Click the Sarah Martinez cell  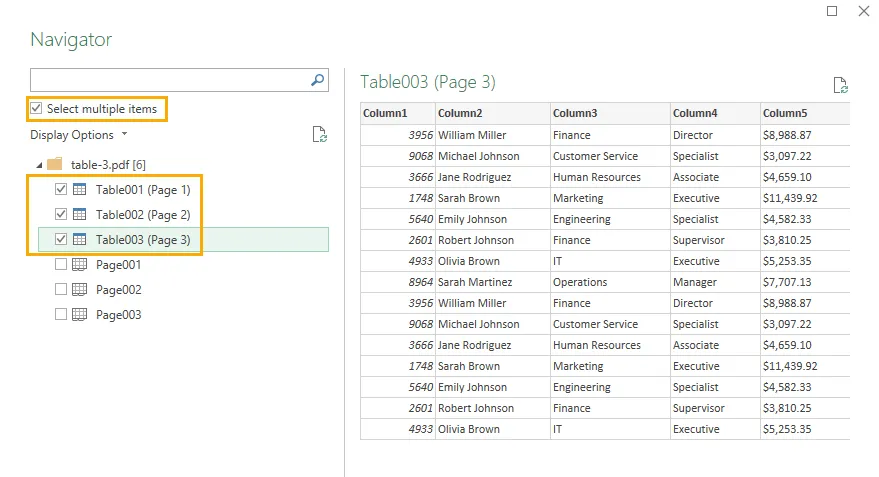pos(493,282)
